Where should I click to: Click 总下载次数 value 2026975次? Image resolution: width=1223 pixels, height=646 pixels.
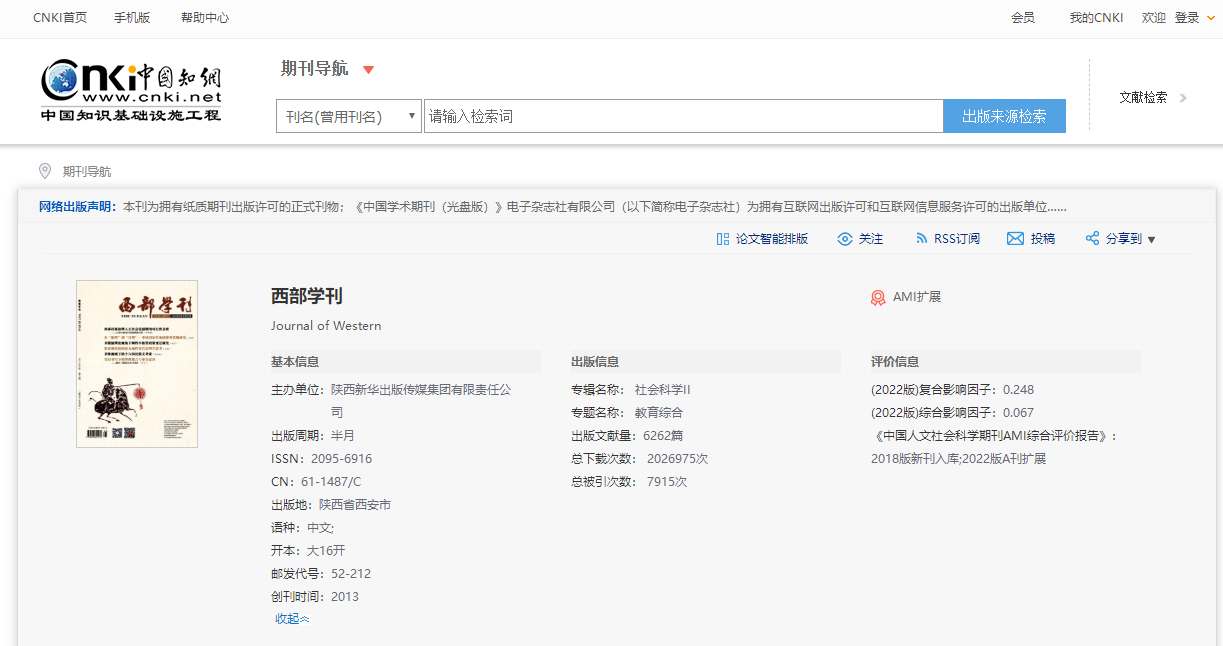click(x=678, y=459)
